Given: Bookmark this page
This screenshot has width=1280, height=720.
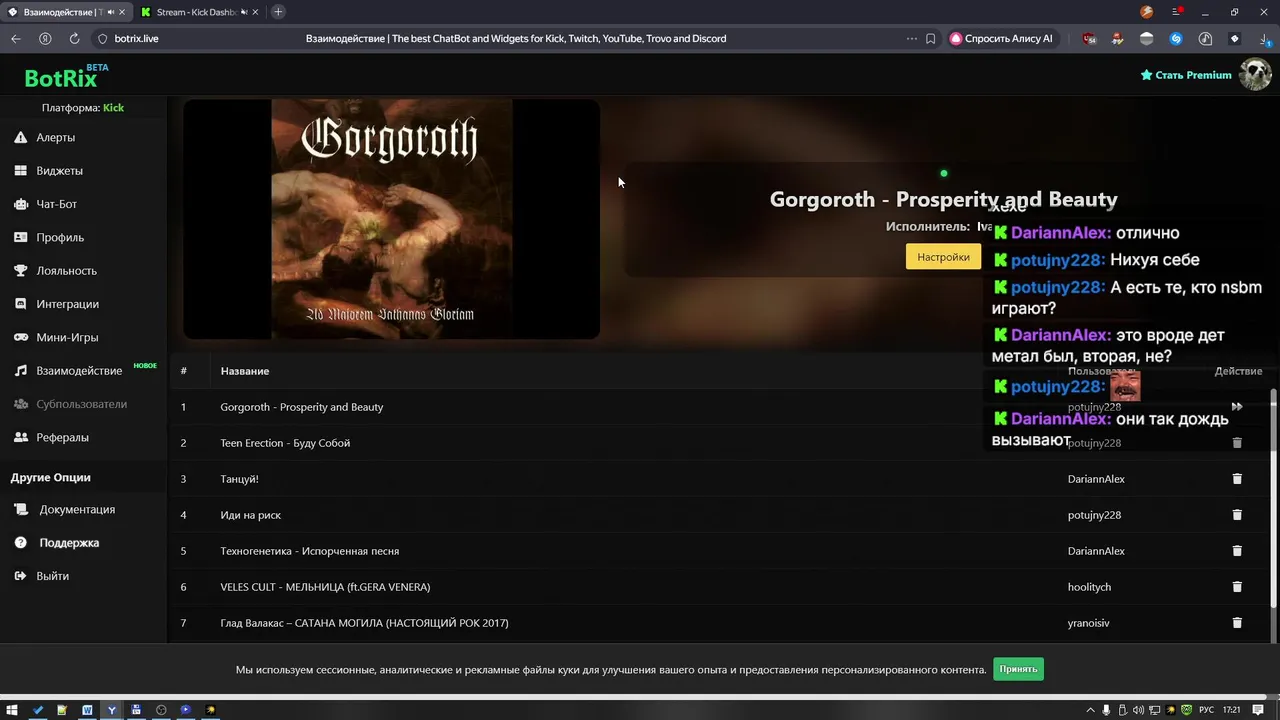Looking at the screenshot, I should click(x=930, y=39).
